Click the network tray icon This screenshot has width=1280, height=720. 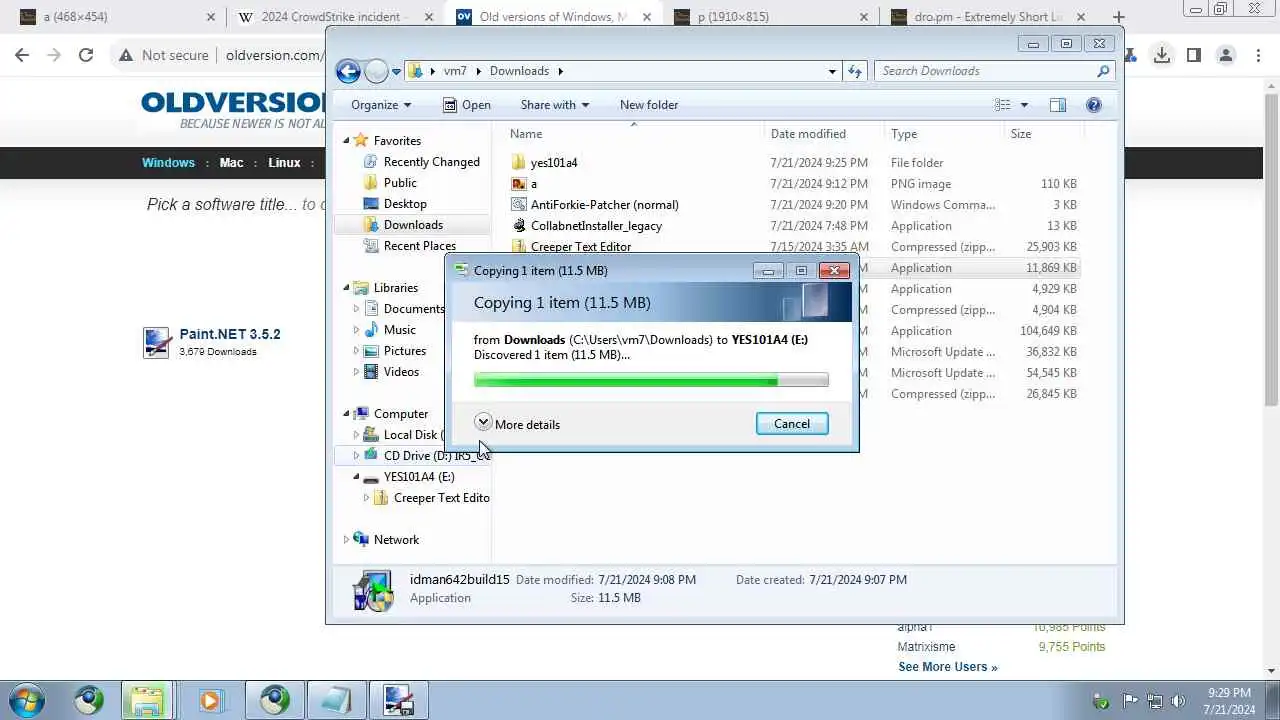tap(1155, 701)
